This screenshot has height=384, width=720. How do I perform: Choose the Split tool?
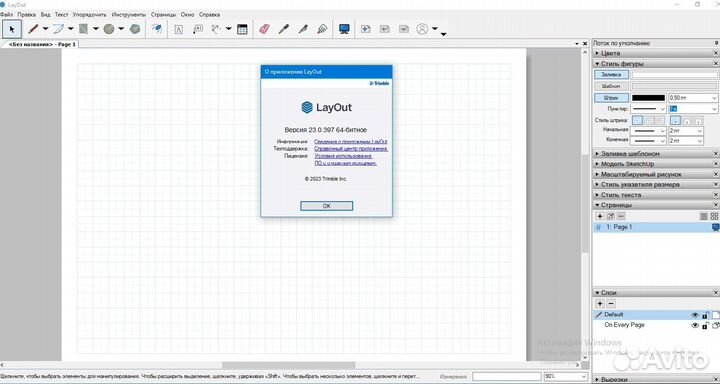pos(303,29)
